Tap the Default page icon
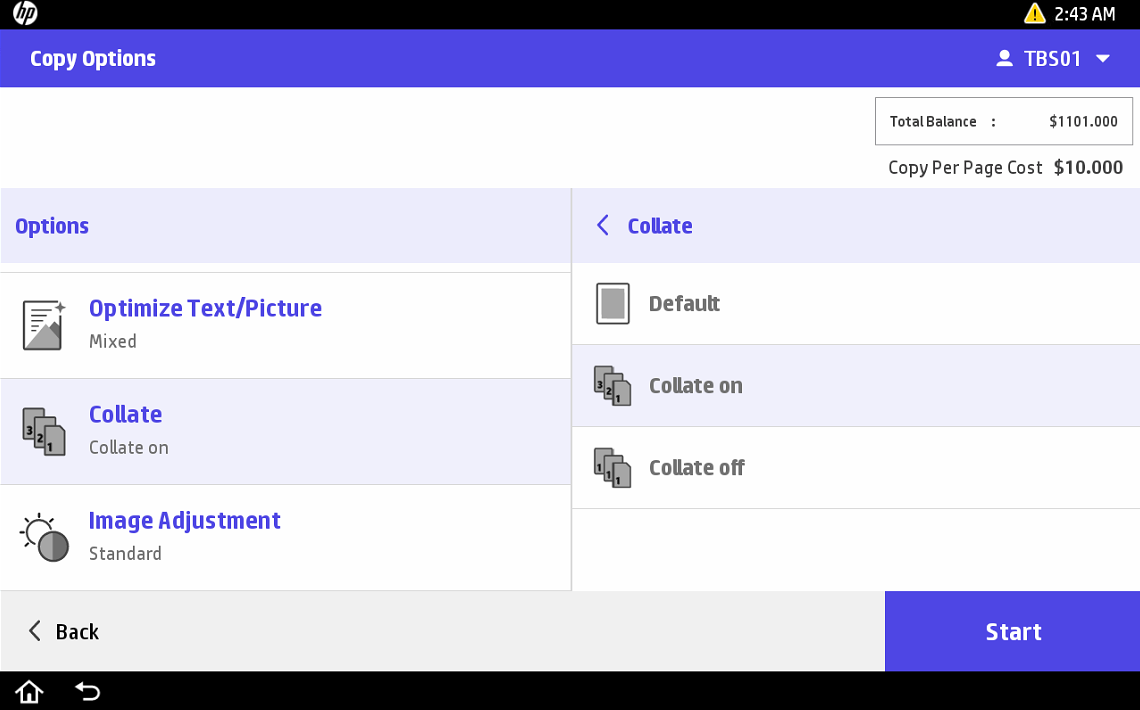The width and height of the screenshot is (1140, 710). (612, 304)
